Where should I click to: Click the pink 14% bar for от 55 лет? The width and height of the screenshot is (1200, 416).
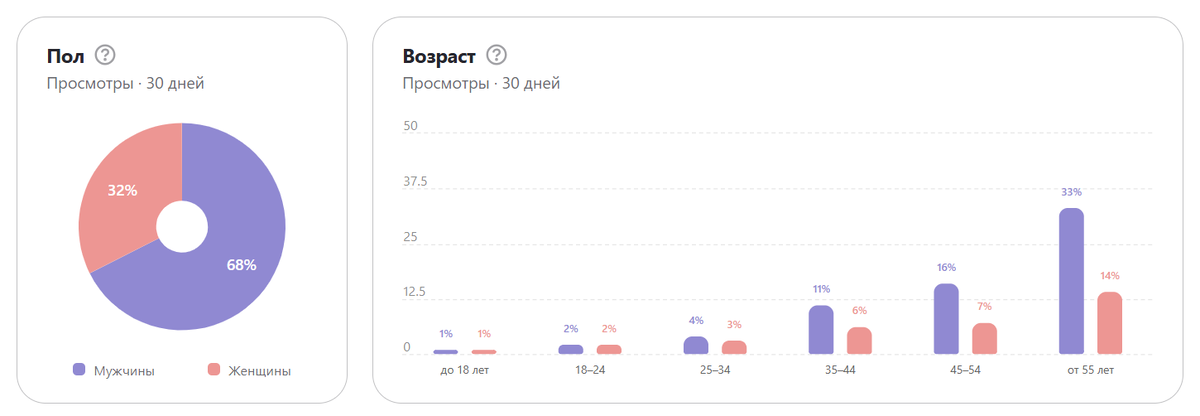[1109, 323]
